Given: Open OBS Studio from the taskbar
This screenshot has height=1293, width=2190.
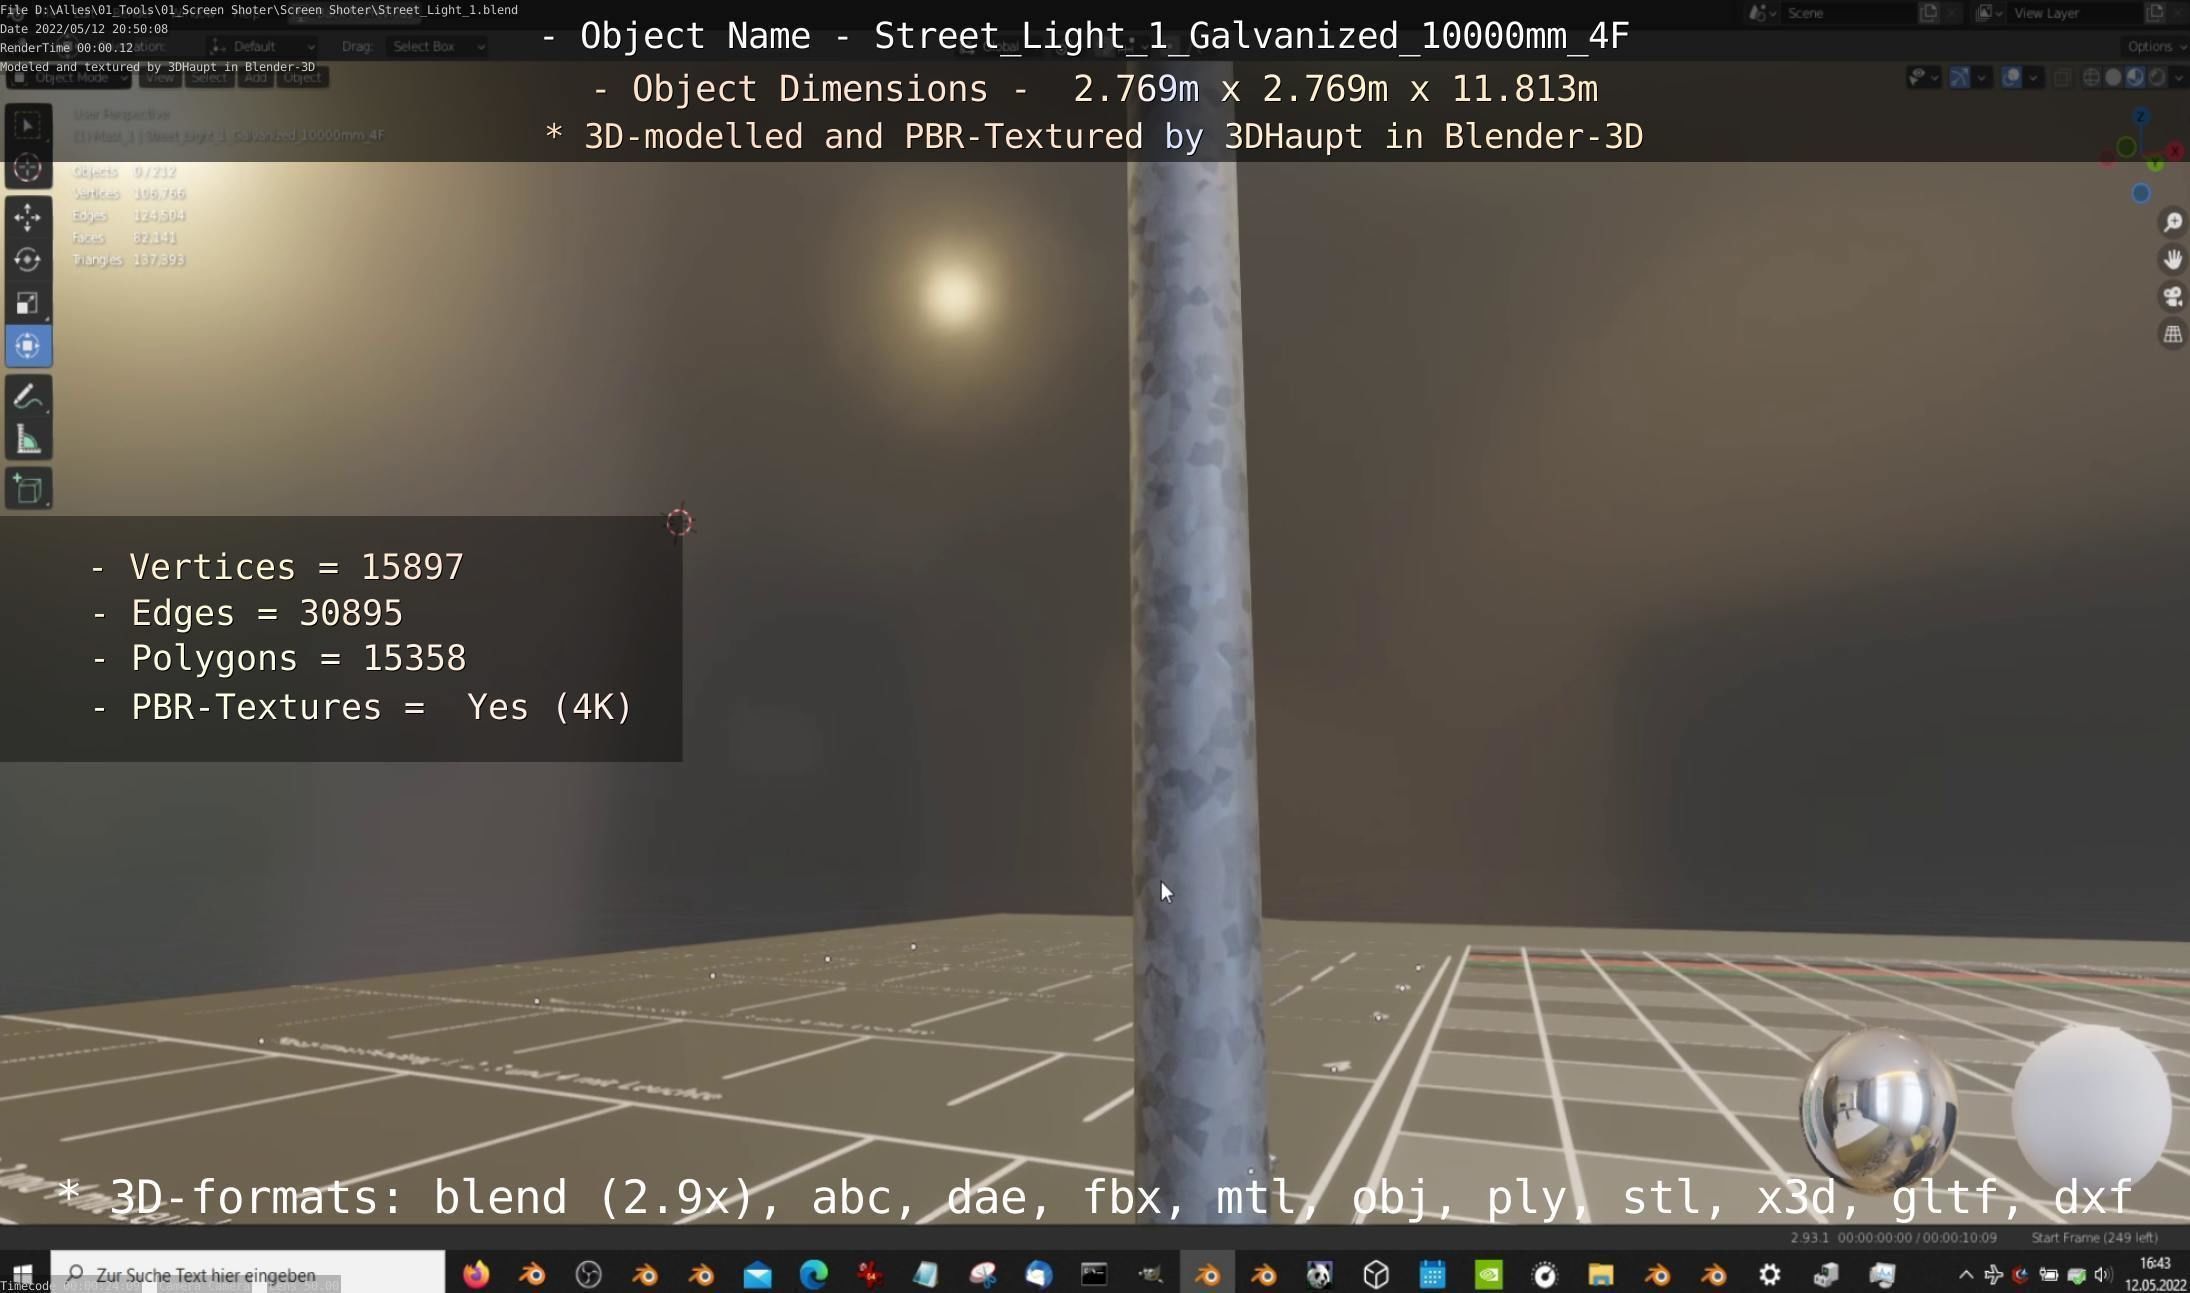Looking at the screenshot, I should [589, 1274].
